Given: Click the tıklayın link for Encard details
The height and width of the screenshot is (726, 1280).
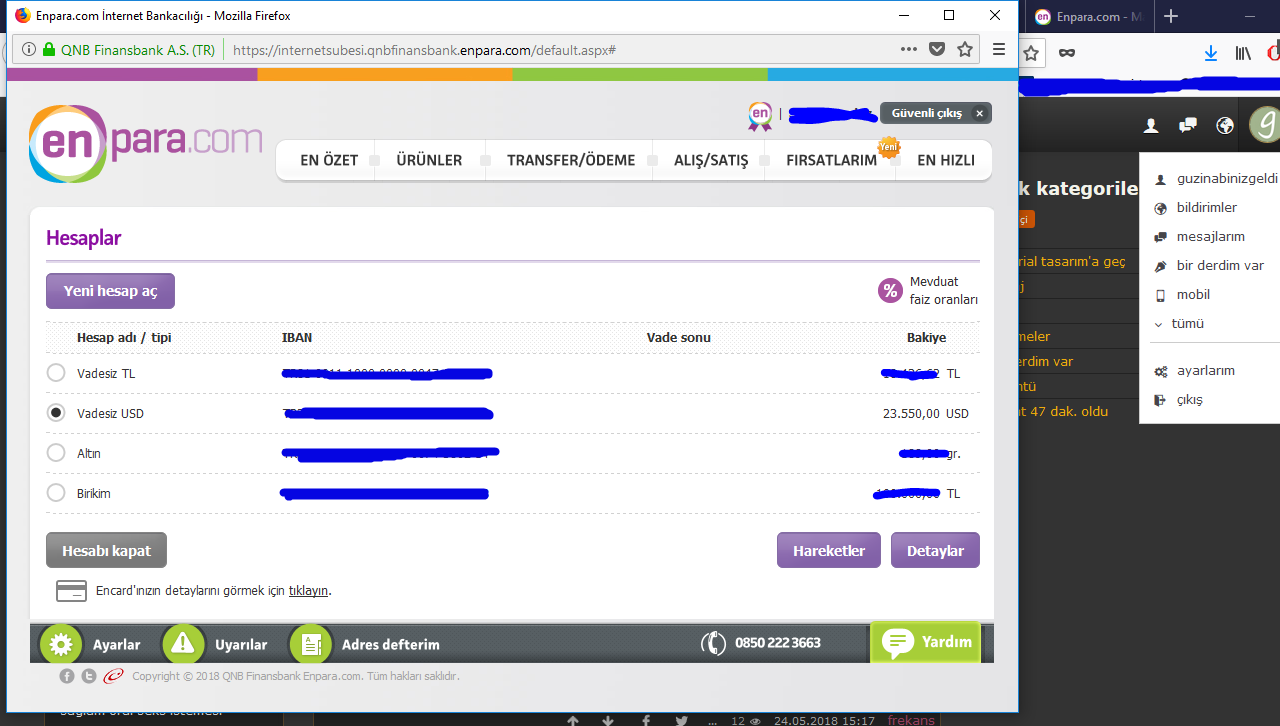Looking at the screenshot, I should [308, 591].
